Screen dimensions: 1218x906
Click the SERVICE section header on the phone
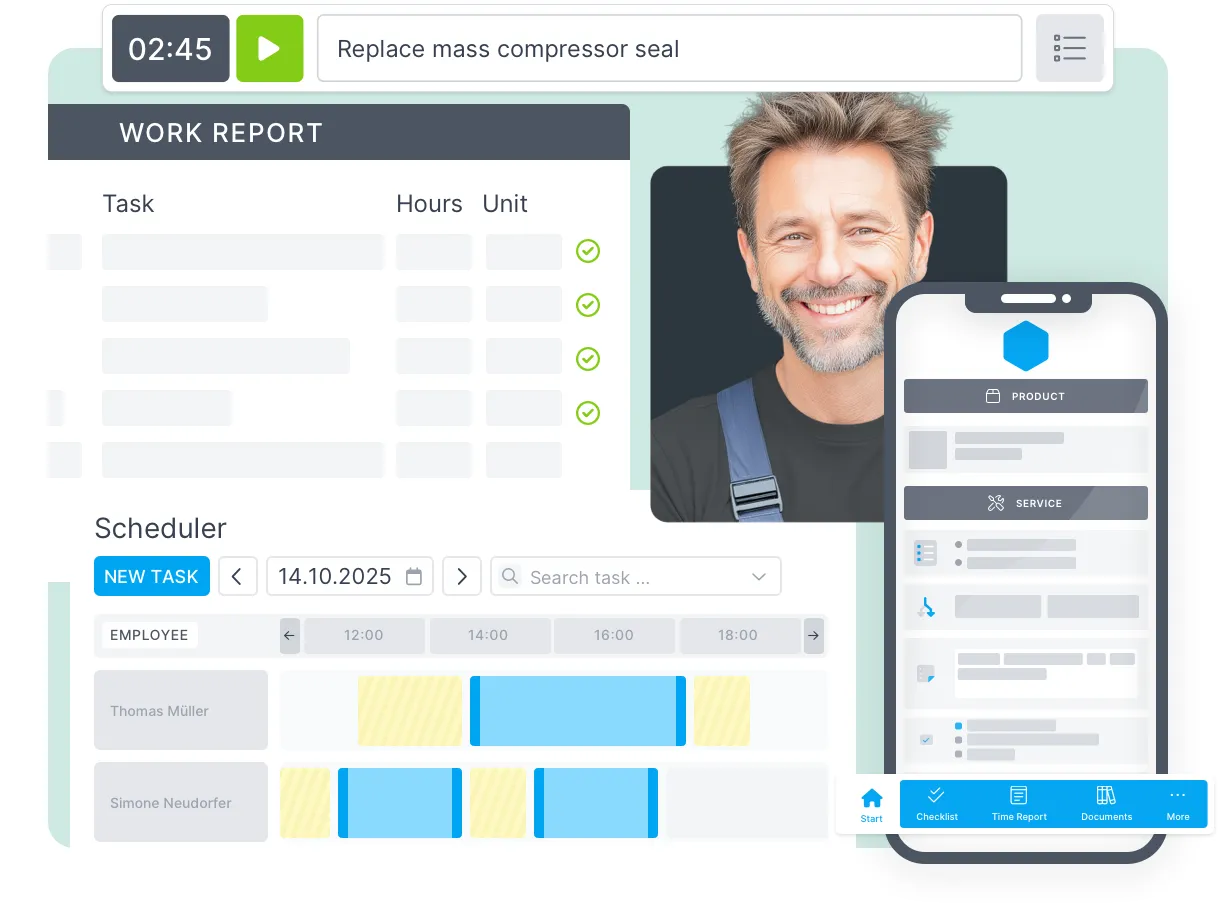pos(1026,503)
